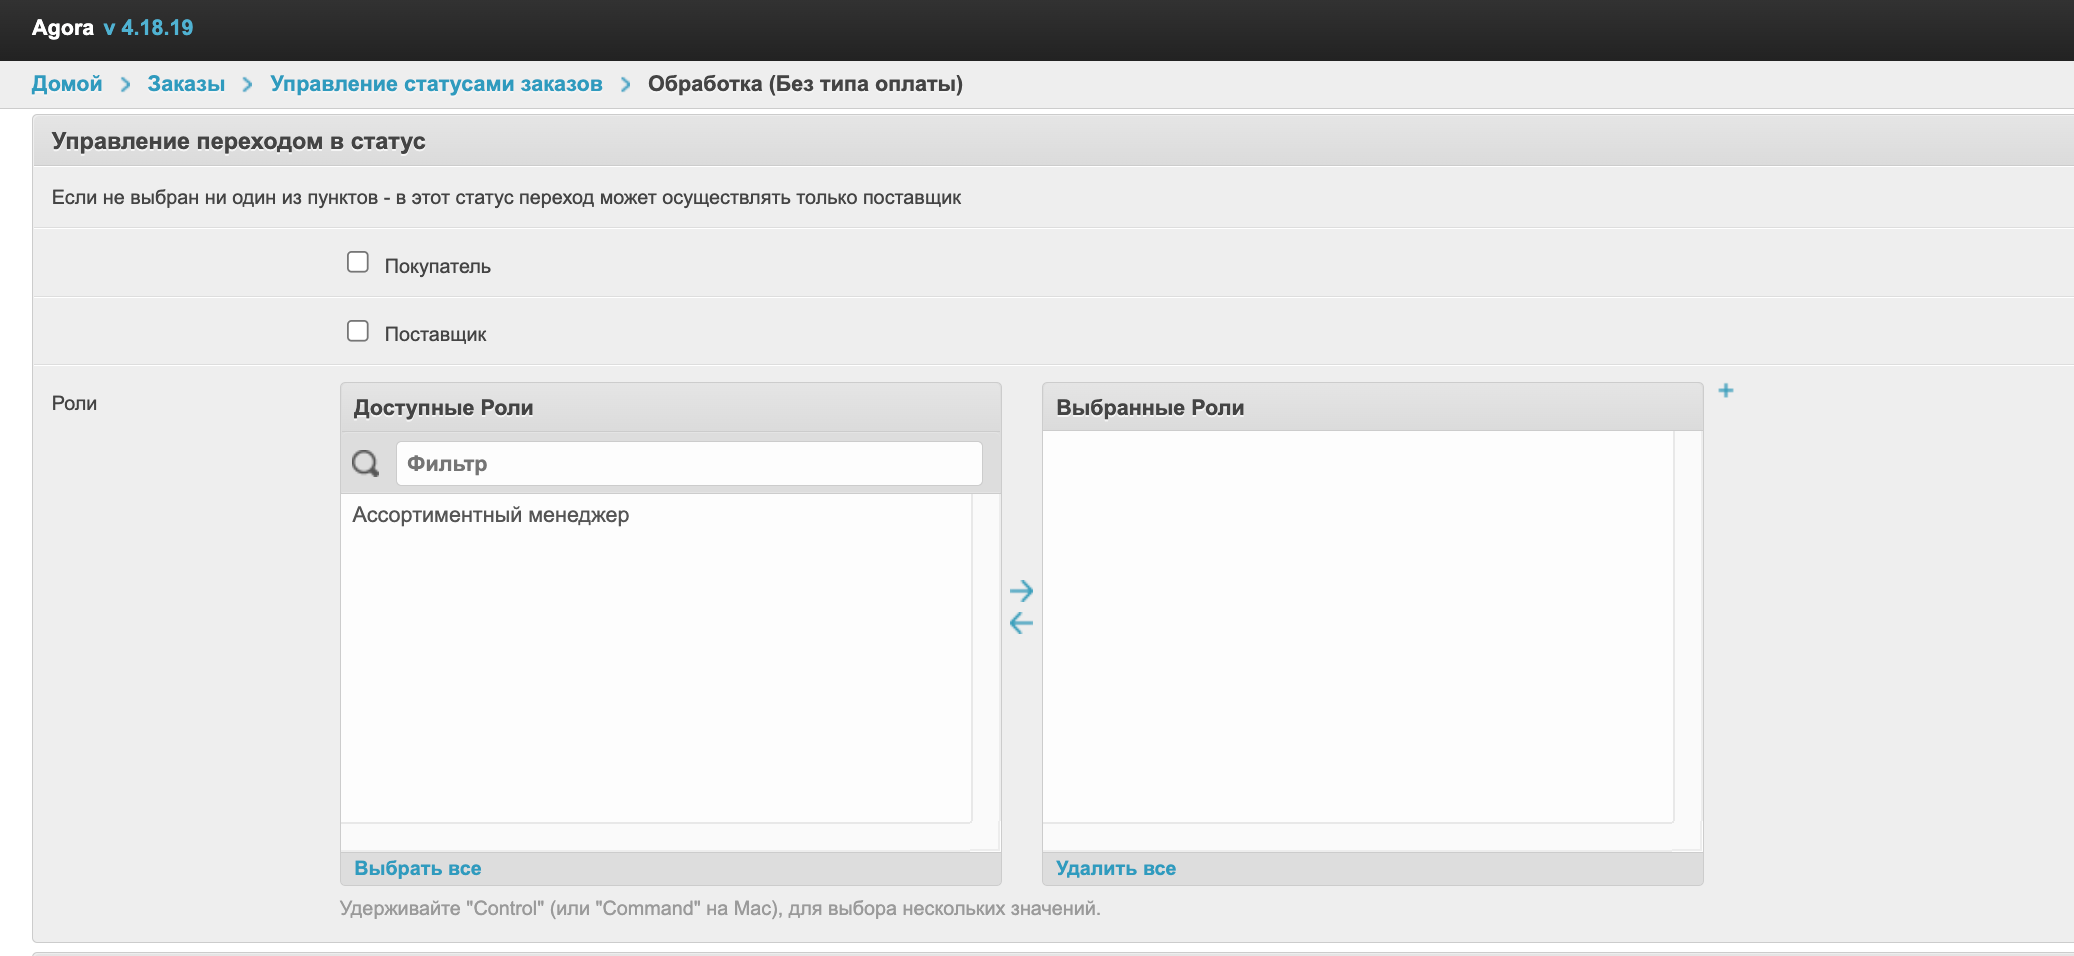The image size is (2074, 956).
Task: Enable the Покупатель checkbox
Action: [x=358, y=263]
